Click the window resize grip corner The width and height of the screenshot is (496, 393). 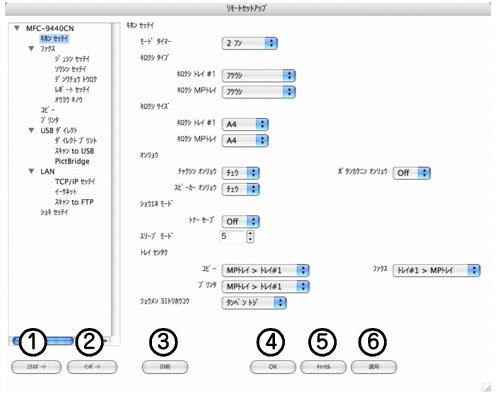coord(487,387)
